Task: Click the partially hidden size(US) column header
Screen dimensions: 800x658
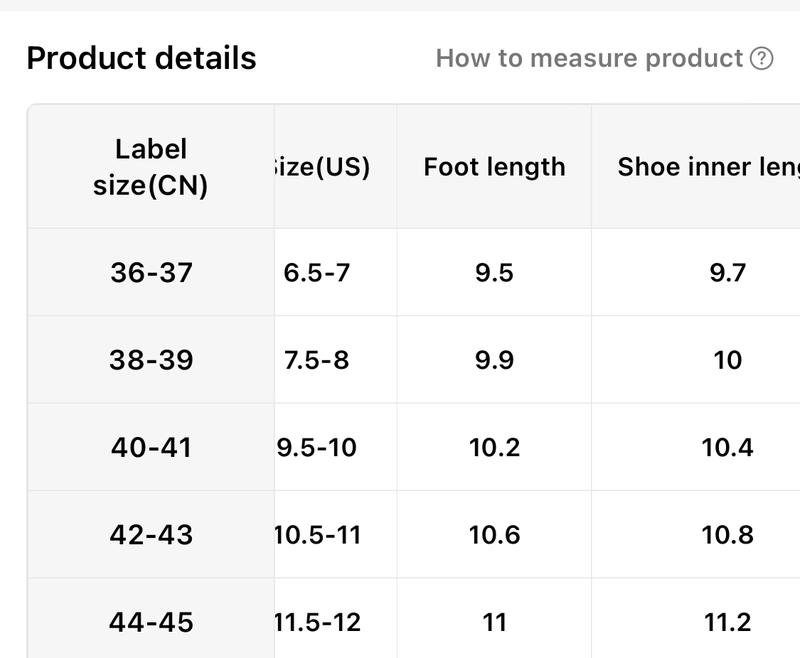Action: pos(322,167)
